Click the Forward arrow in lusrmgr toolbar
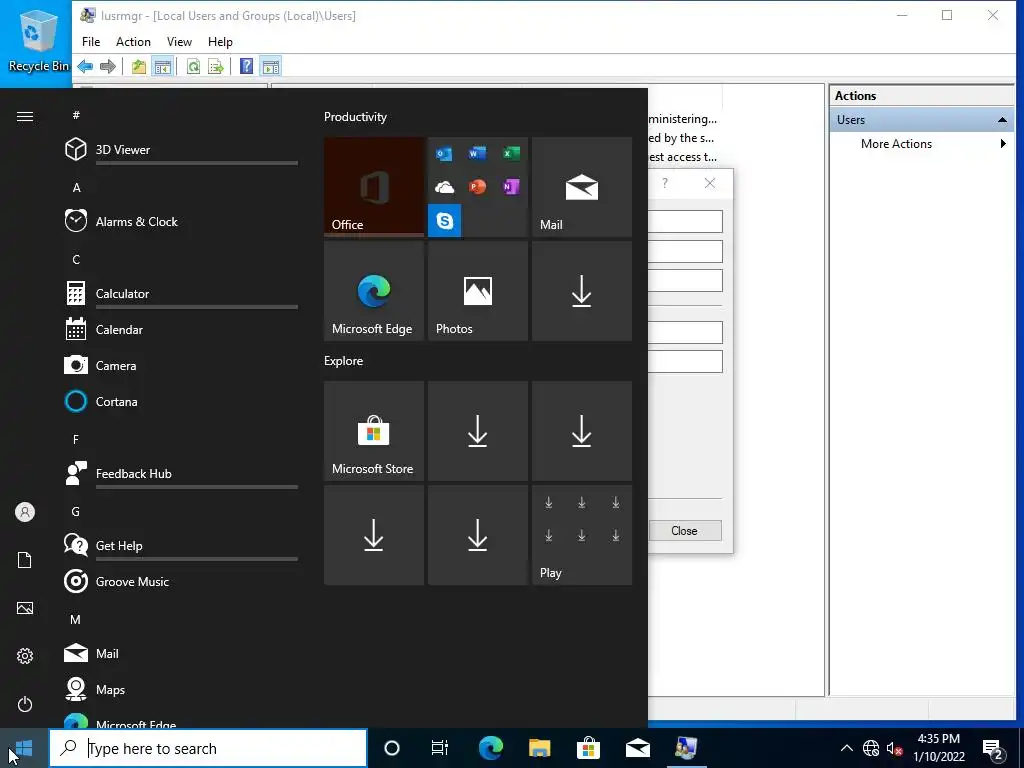 (x=108, y=66)
